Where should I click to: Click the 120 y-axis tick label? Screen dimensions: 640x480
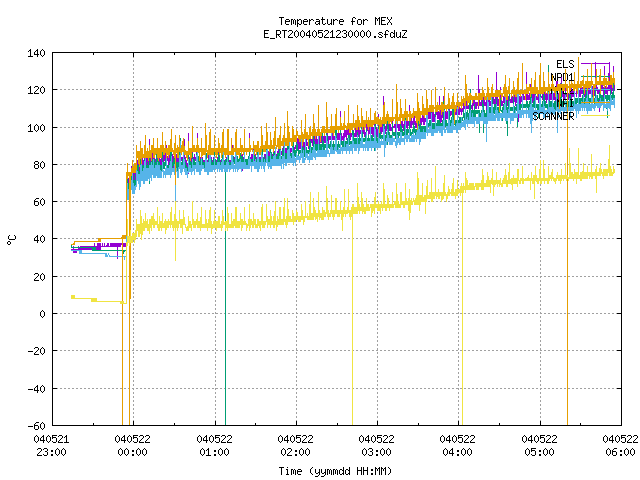click(36, 90)
